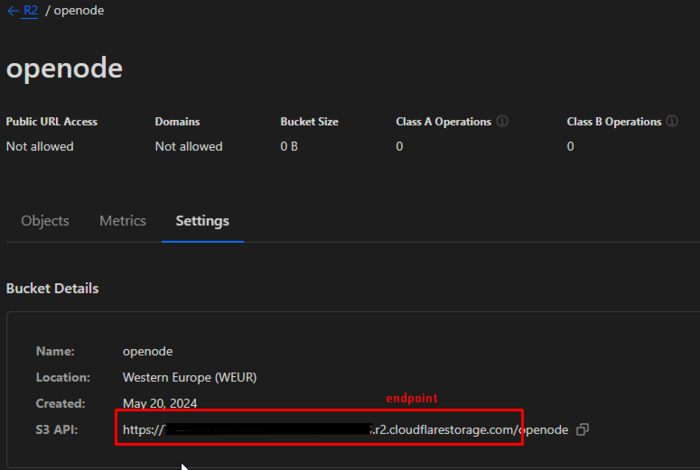Click the Bucket Details heading
Viewport: 700px width, 470px height.
(x=52, y=288)
